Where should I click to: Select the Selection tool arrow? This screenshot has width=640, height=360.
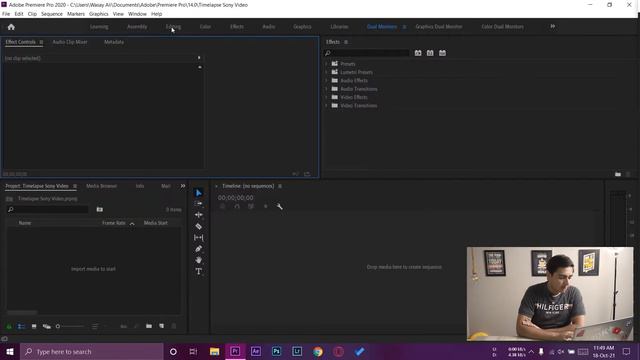click(199, 193)
